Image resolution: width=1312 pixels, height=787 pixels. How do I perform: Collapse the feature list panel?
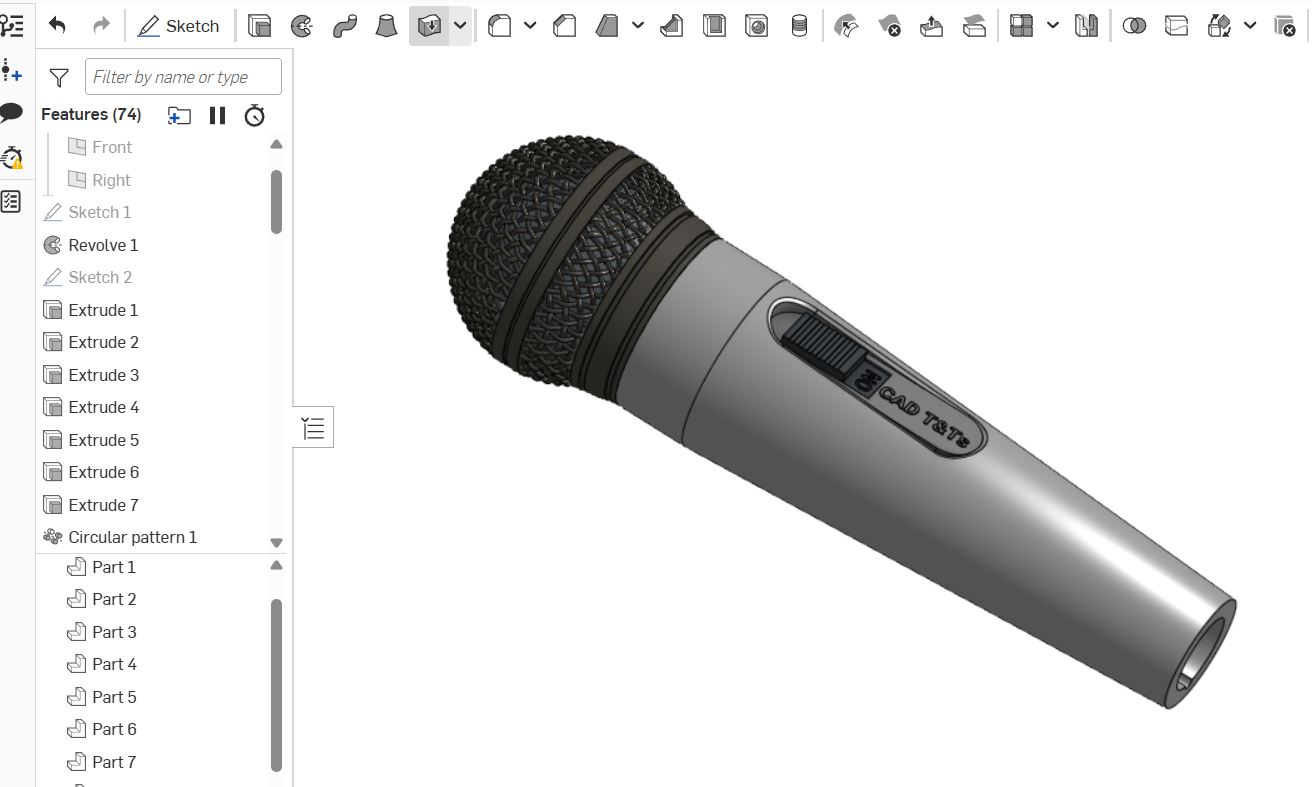click(312, 427)
